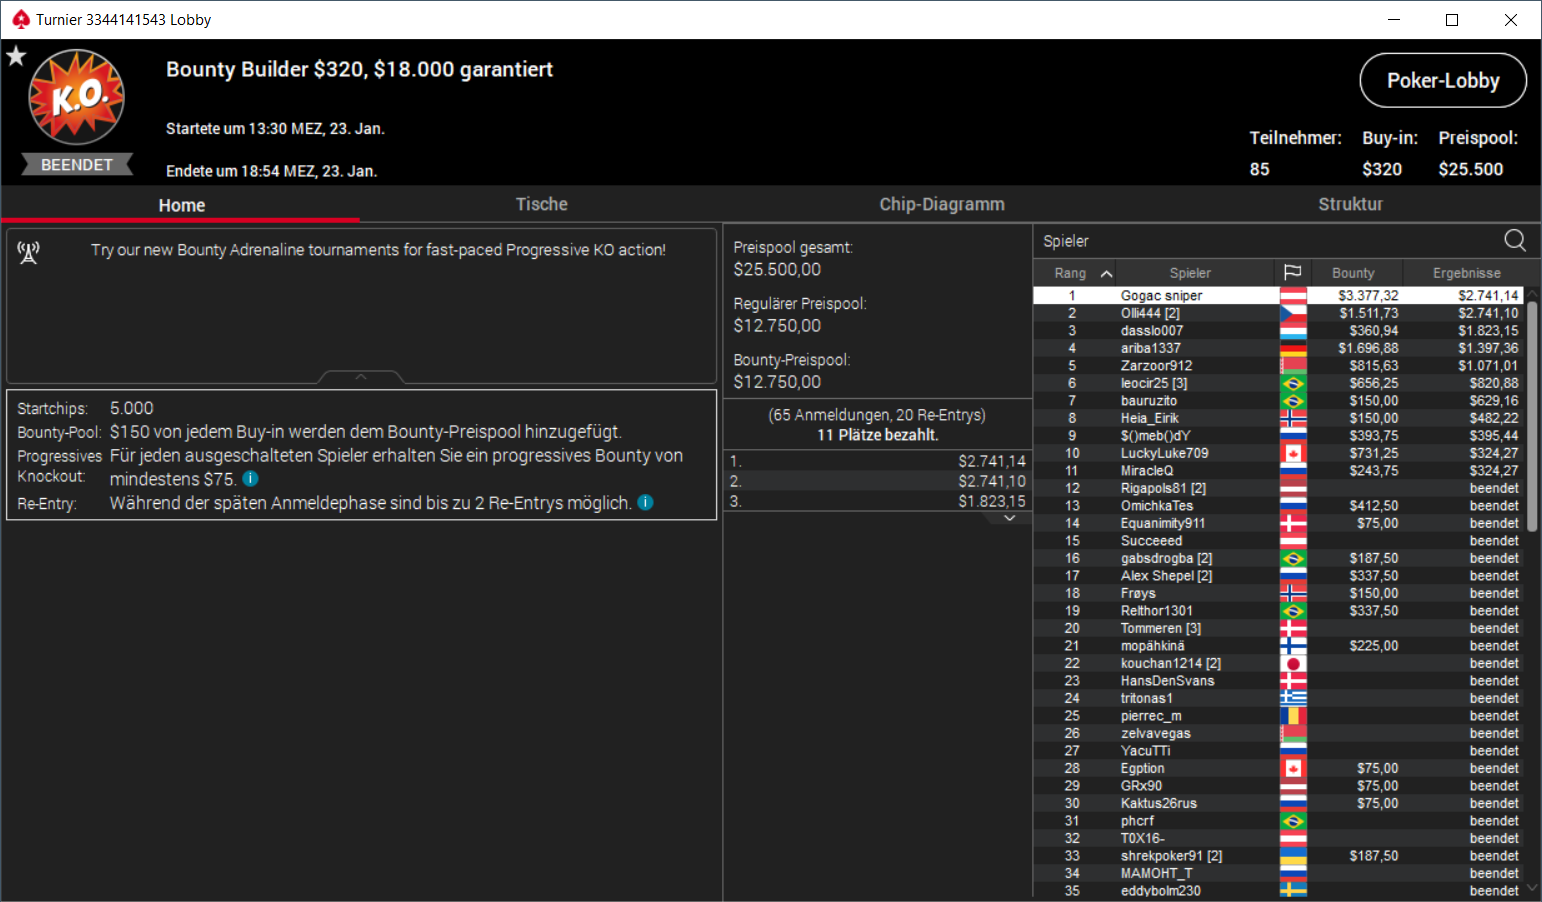Image resolution: width=1542 pixels, height=902 pixels.
Task: Open info icon beside Re-Entry description
Action: pyautogui.click(x=646, y=502)
